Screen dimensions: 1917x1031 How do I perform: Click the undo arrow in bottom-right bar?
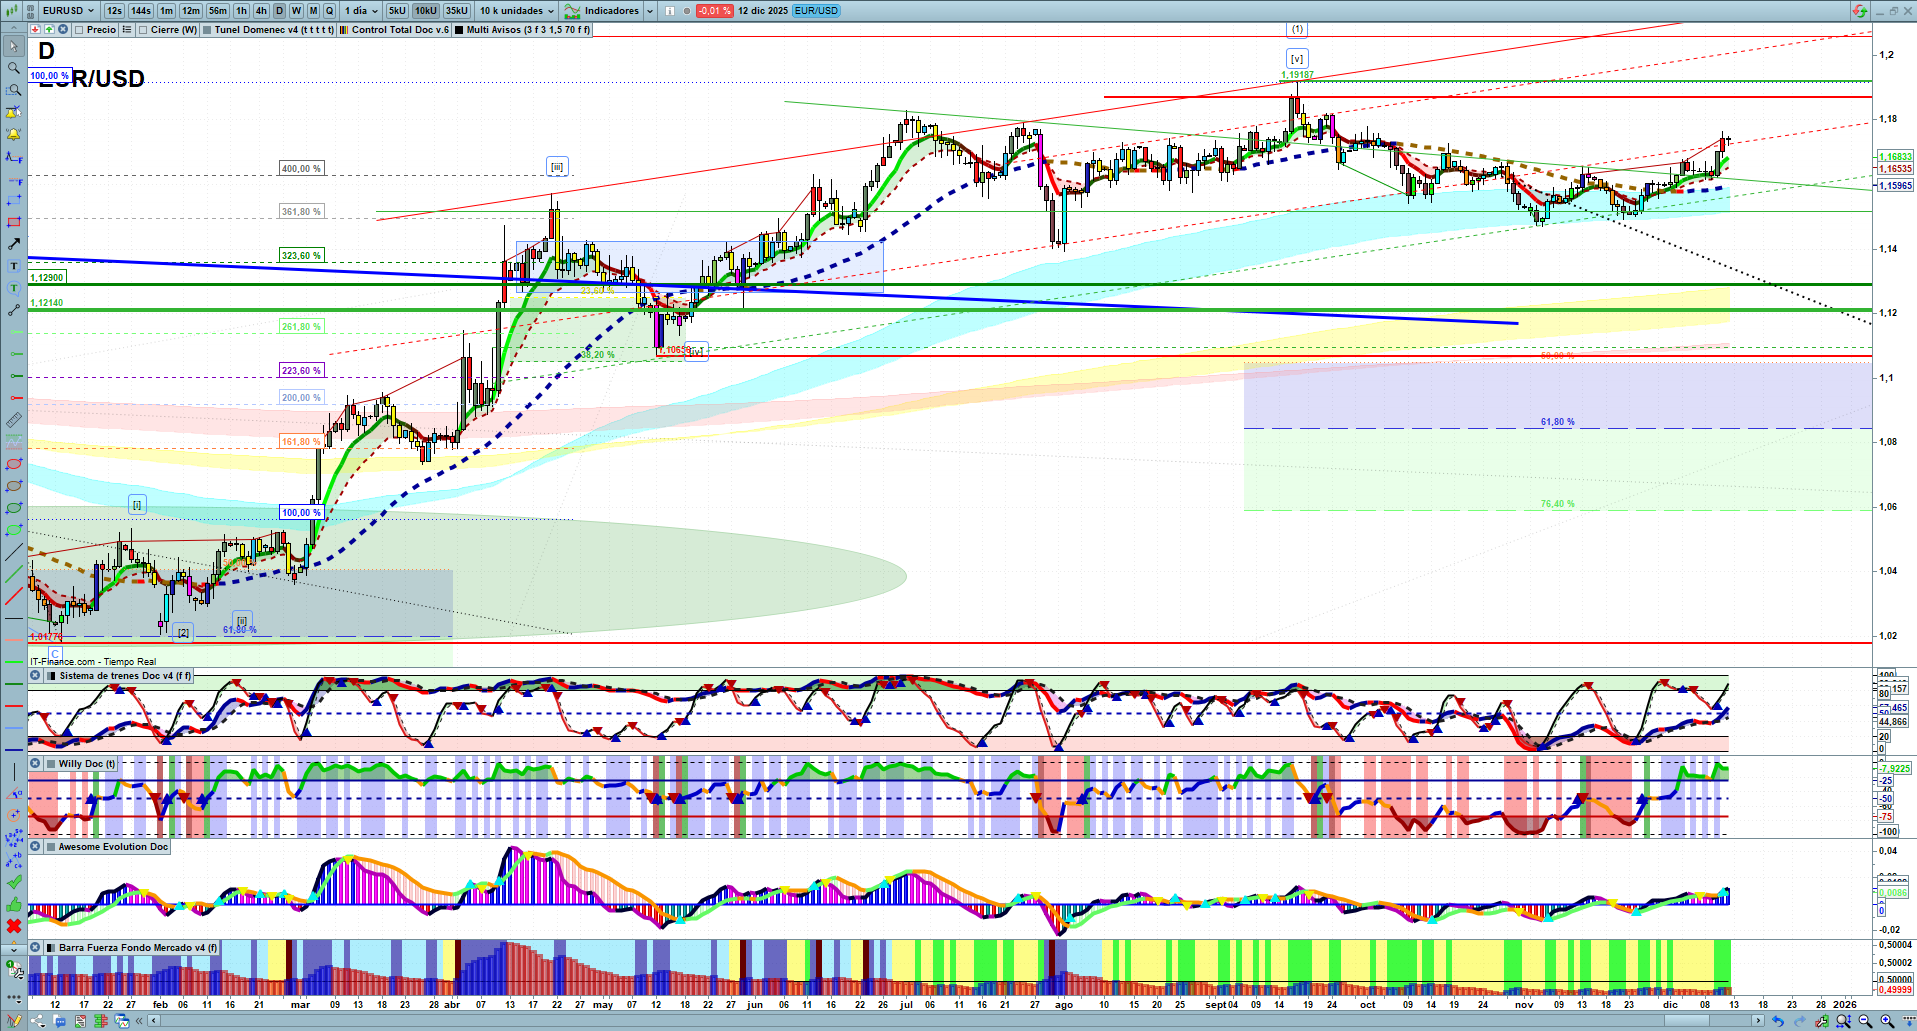click(1777, 1021)
